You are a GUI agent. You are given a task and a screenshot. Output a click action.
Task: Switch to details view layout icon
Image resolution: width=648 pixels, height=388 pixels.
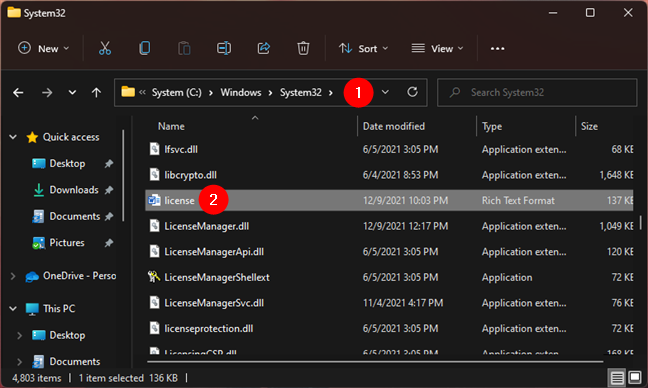(617, 377)
